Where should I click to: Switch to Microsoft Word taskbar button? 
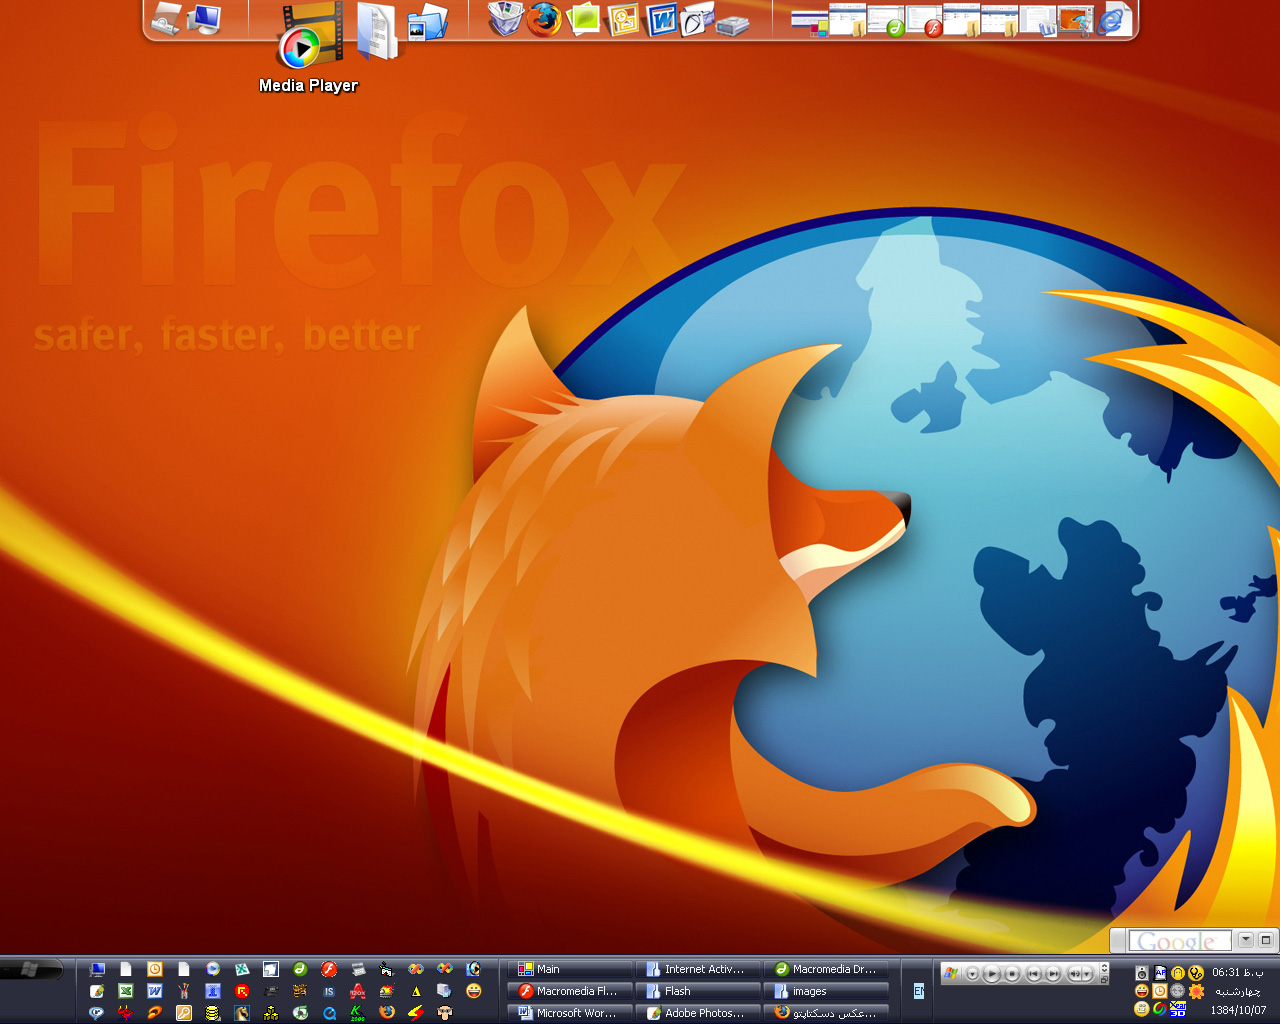point(570,1013)
